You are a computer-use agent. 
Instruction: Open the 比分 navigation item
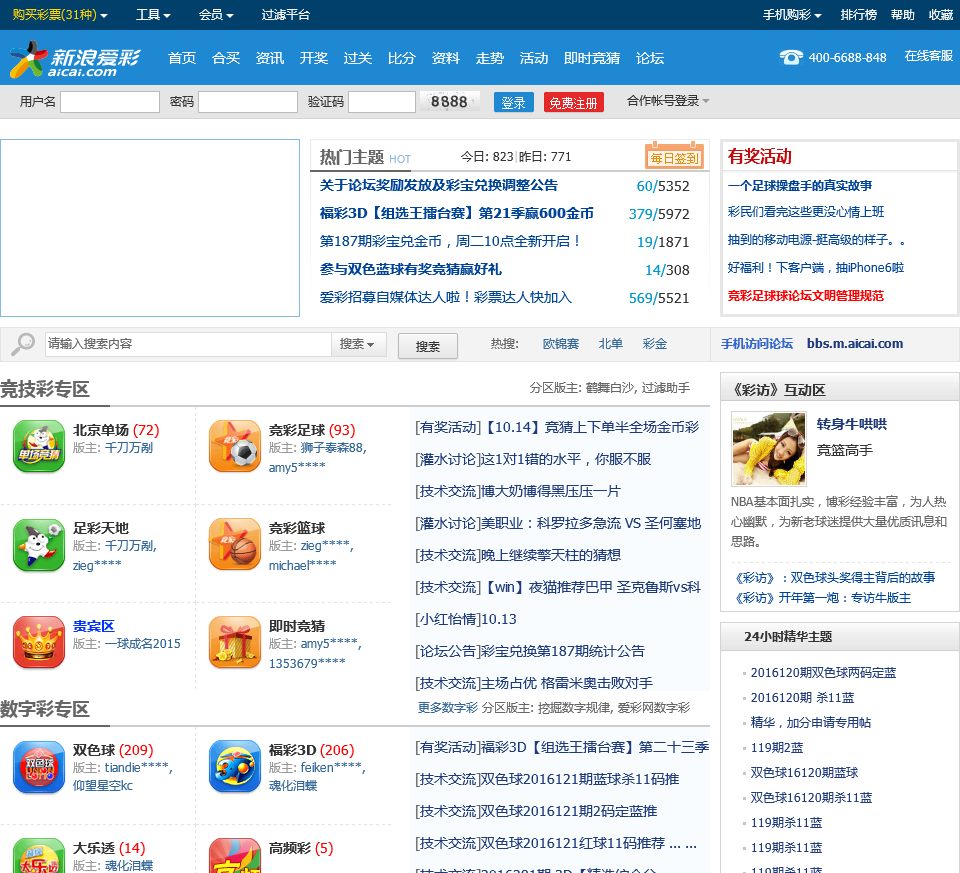point(402,58)
